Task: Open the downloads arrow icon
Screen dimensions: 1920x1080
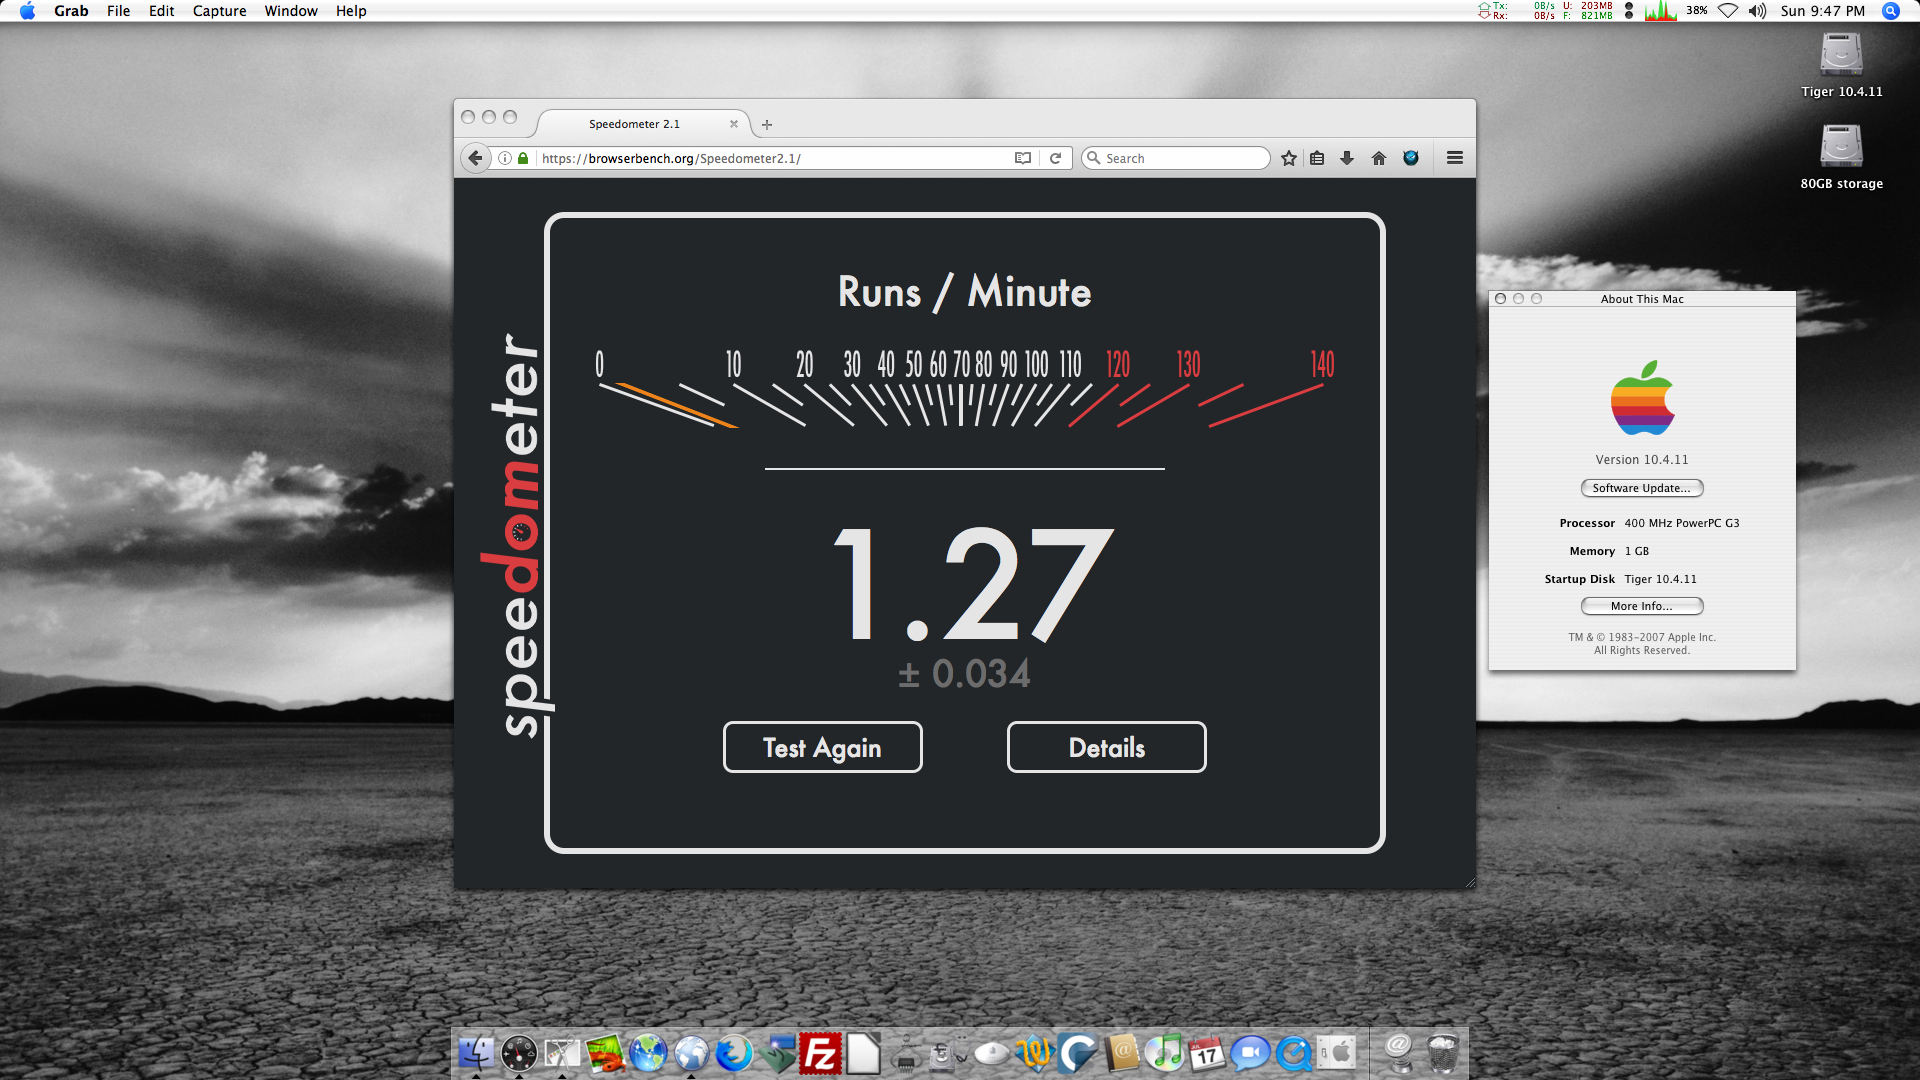Action: (1347, 158)
